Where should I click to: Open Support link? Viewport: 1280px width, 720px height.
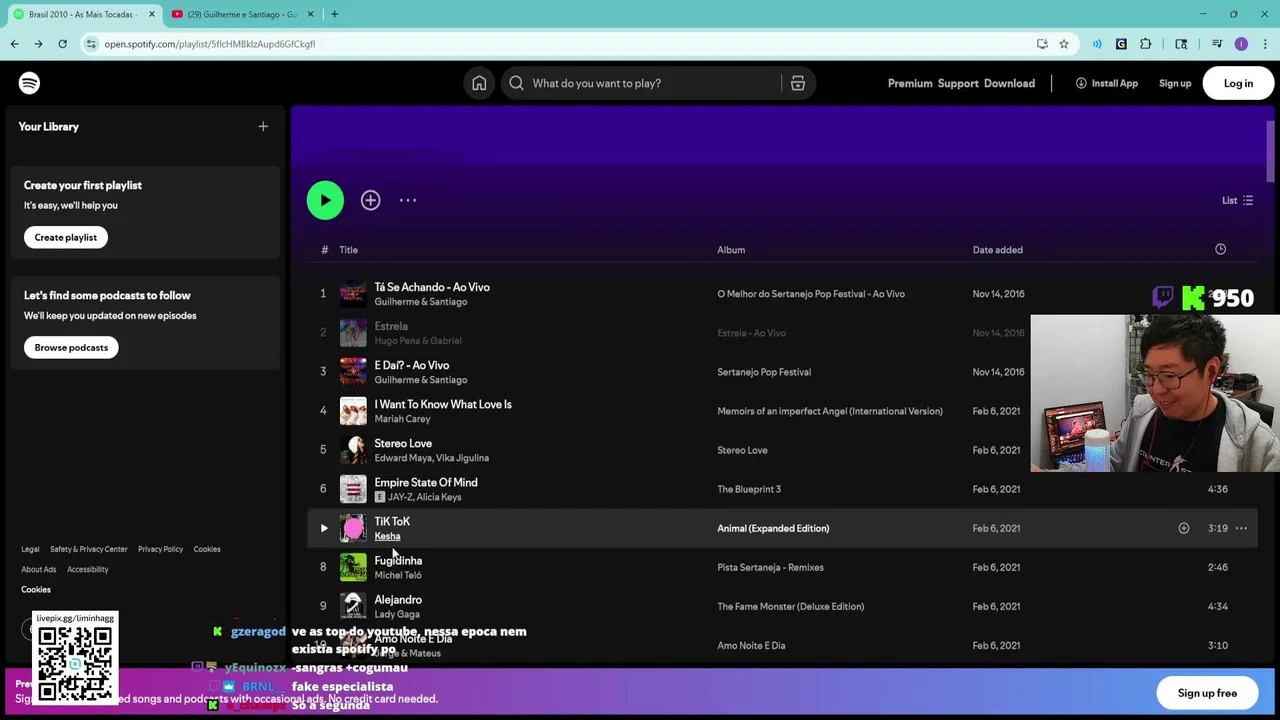[x=958, y=83]
